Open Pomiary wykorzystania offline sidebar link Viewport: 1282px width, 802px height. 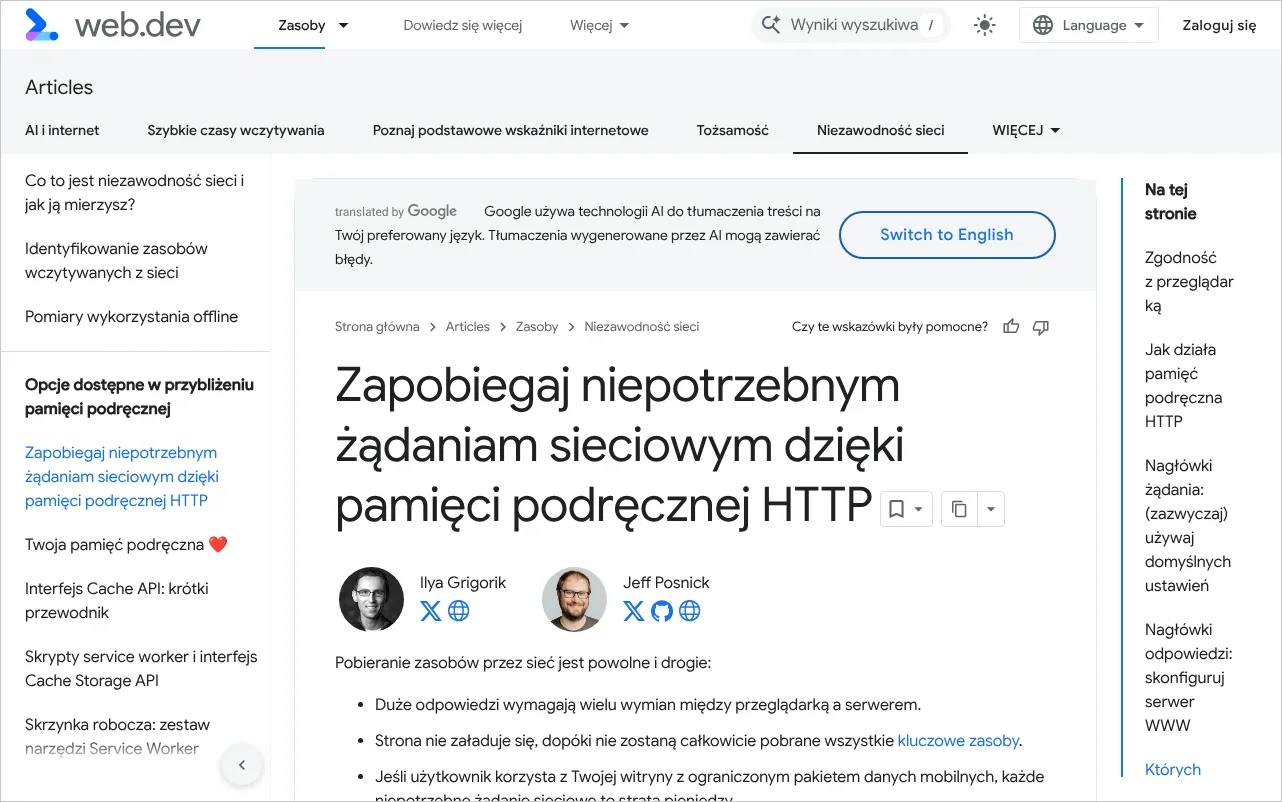(132, 317)
